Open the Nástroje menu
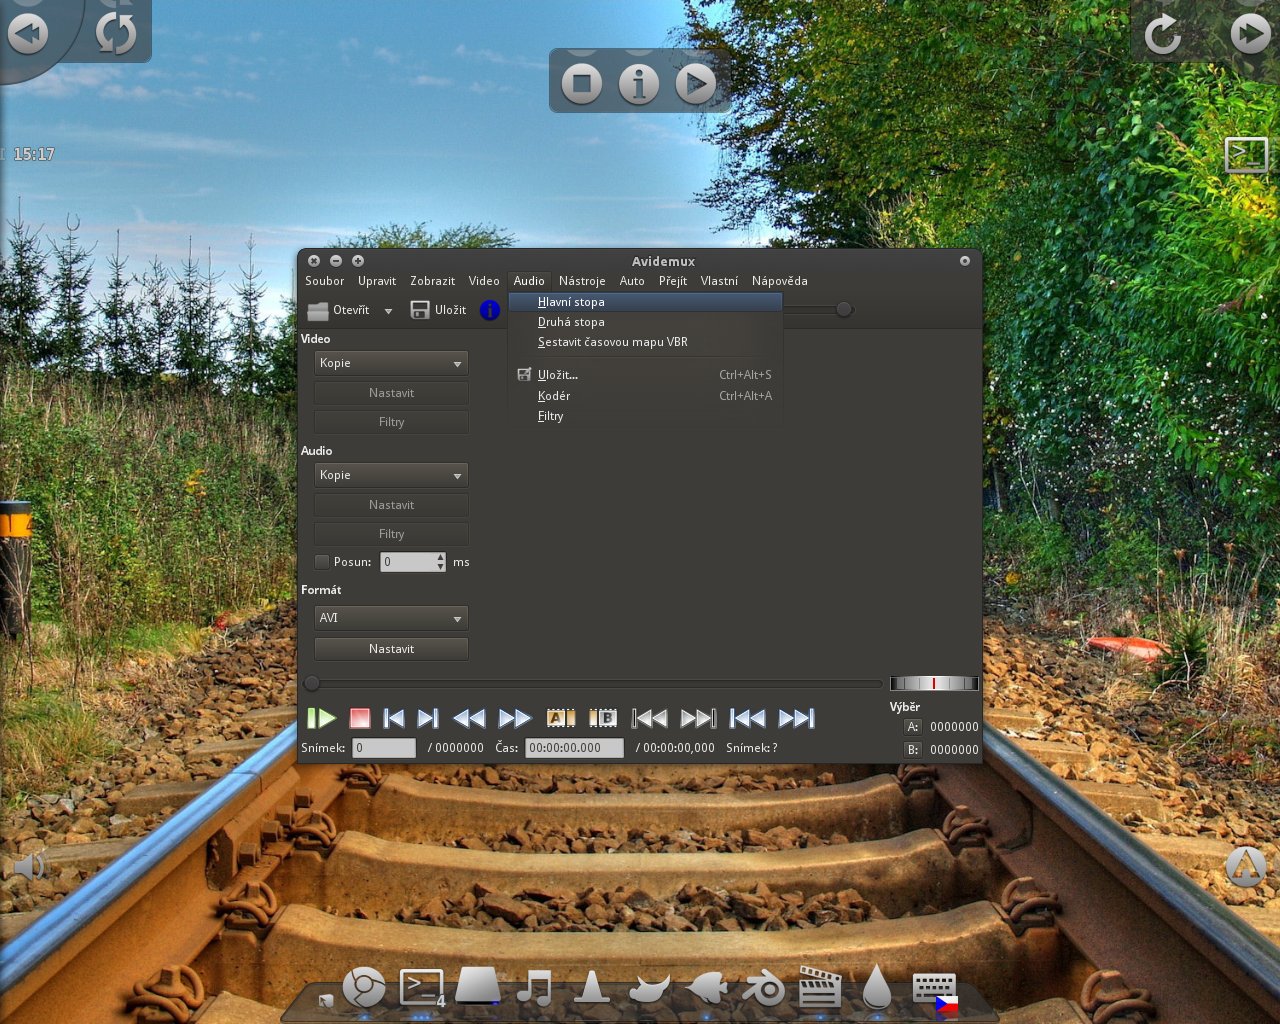This screenshot has height=1024, width=1280. click(582, 281)
